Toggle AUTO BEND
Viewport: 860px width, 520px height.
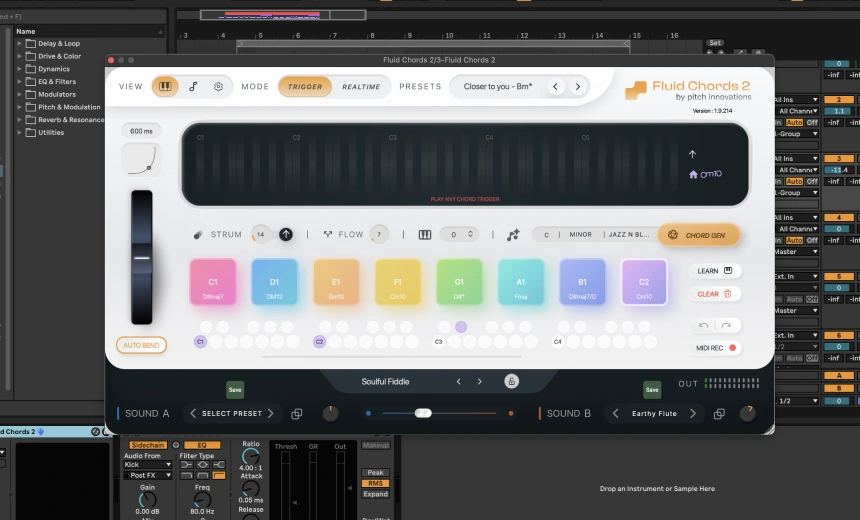click(141, 345)
